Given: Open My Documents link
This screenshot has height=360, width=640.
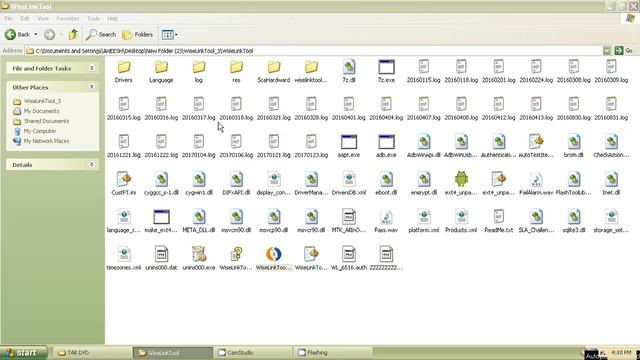Looking at the screenshot, I should click(x=41, y=111).
